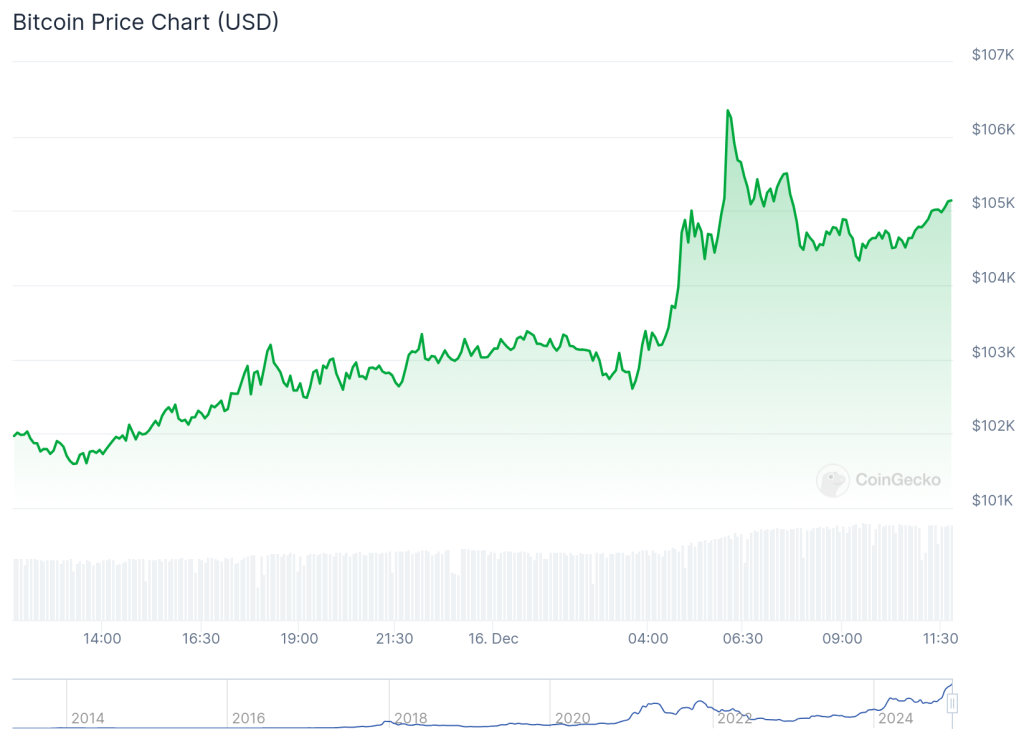
Task: Click the $101K price axis label
Action: (993, 500)
